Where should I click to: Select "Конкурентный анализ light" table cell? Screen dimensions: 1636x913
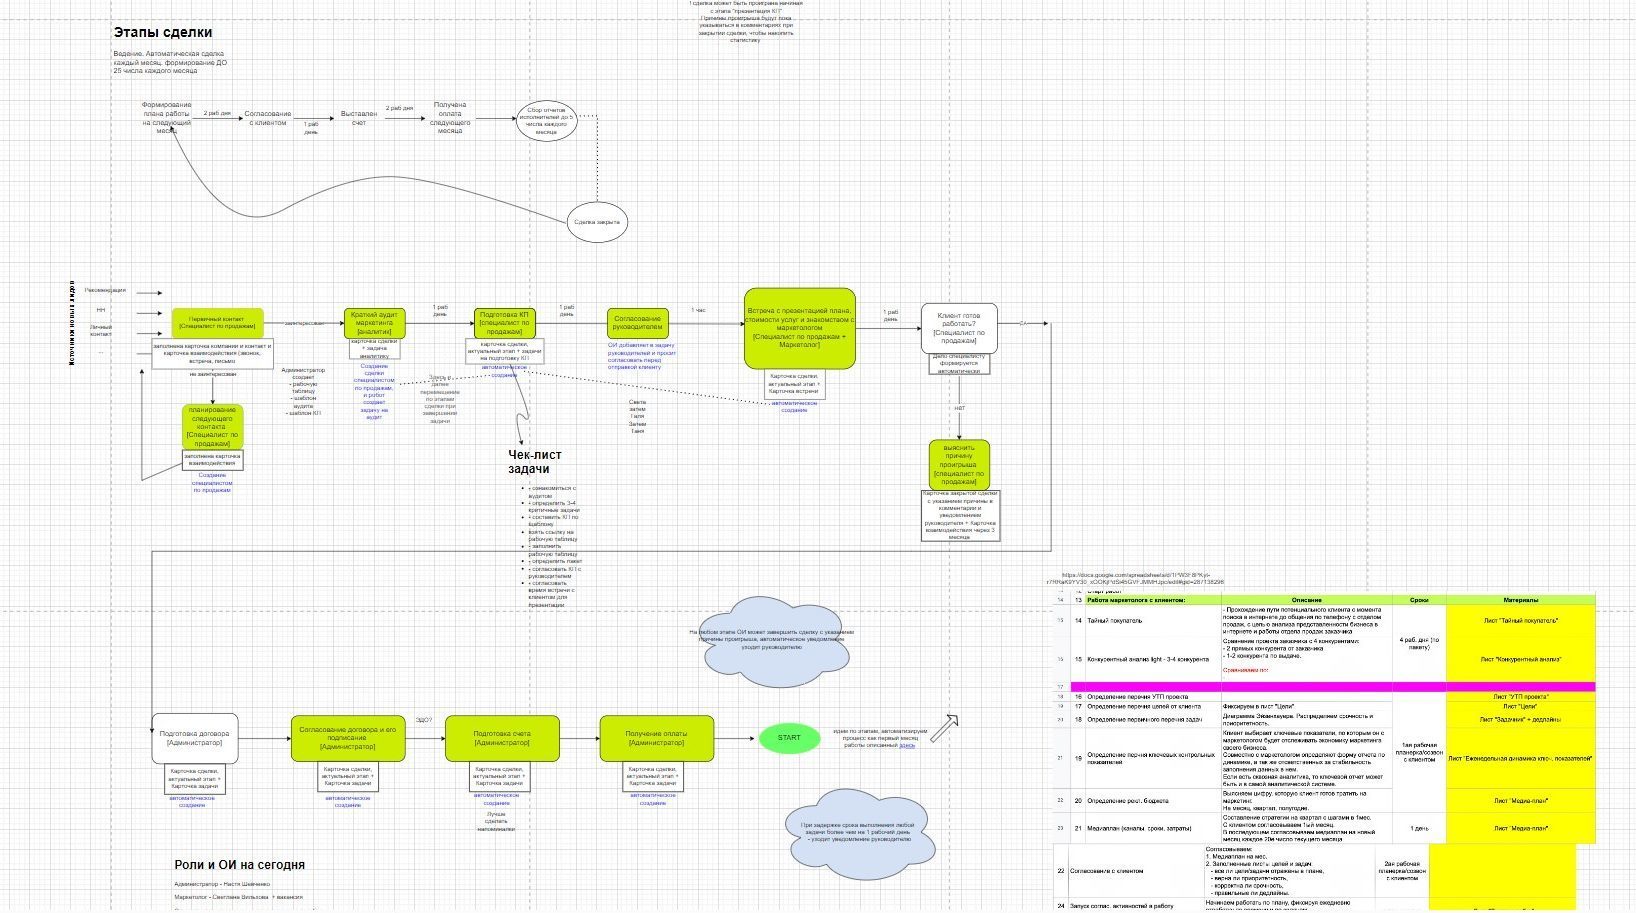pyautogui.click(x=1152, y=660)
